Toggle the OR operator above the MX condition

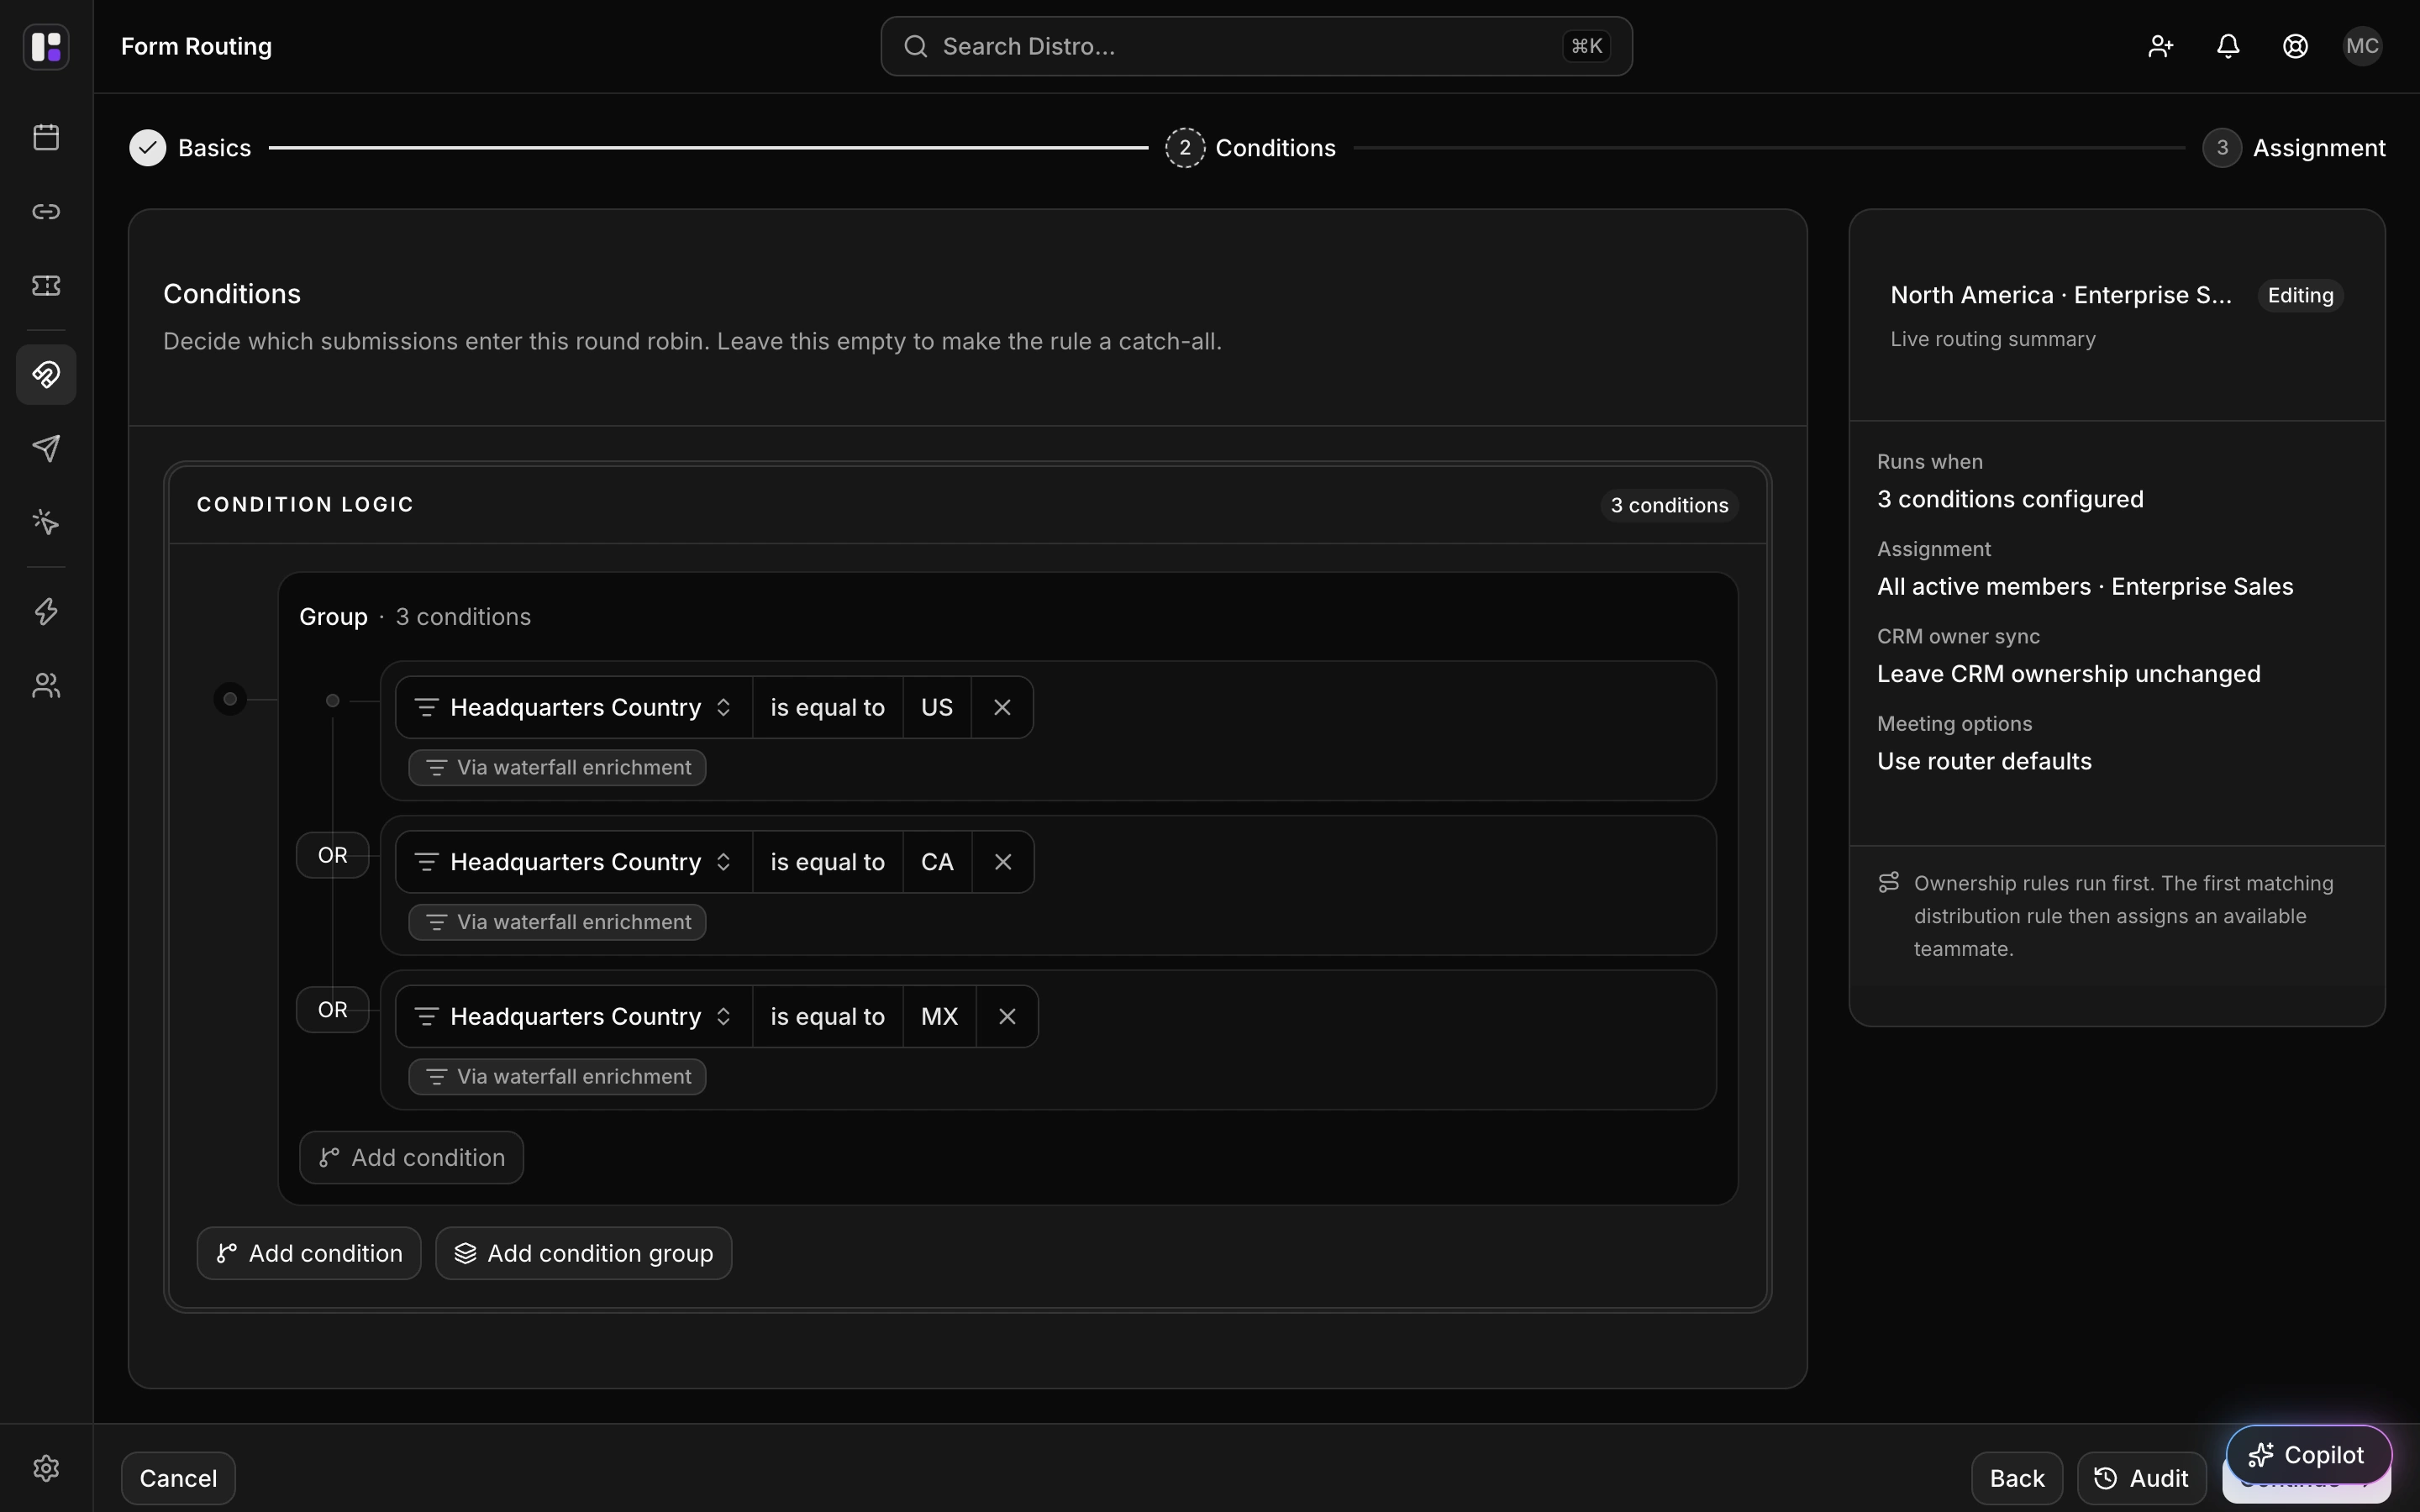point(333,1010)
